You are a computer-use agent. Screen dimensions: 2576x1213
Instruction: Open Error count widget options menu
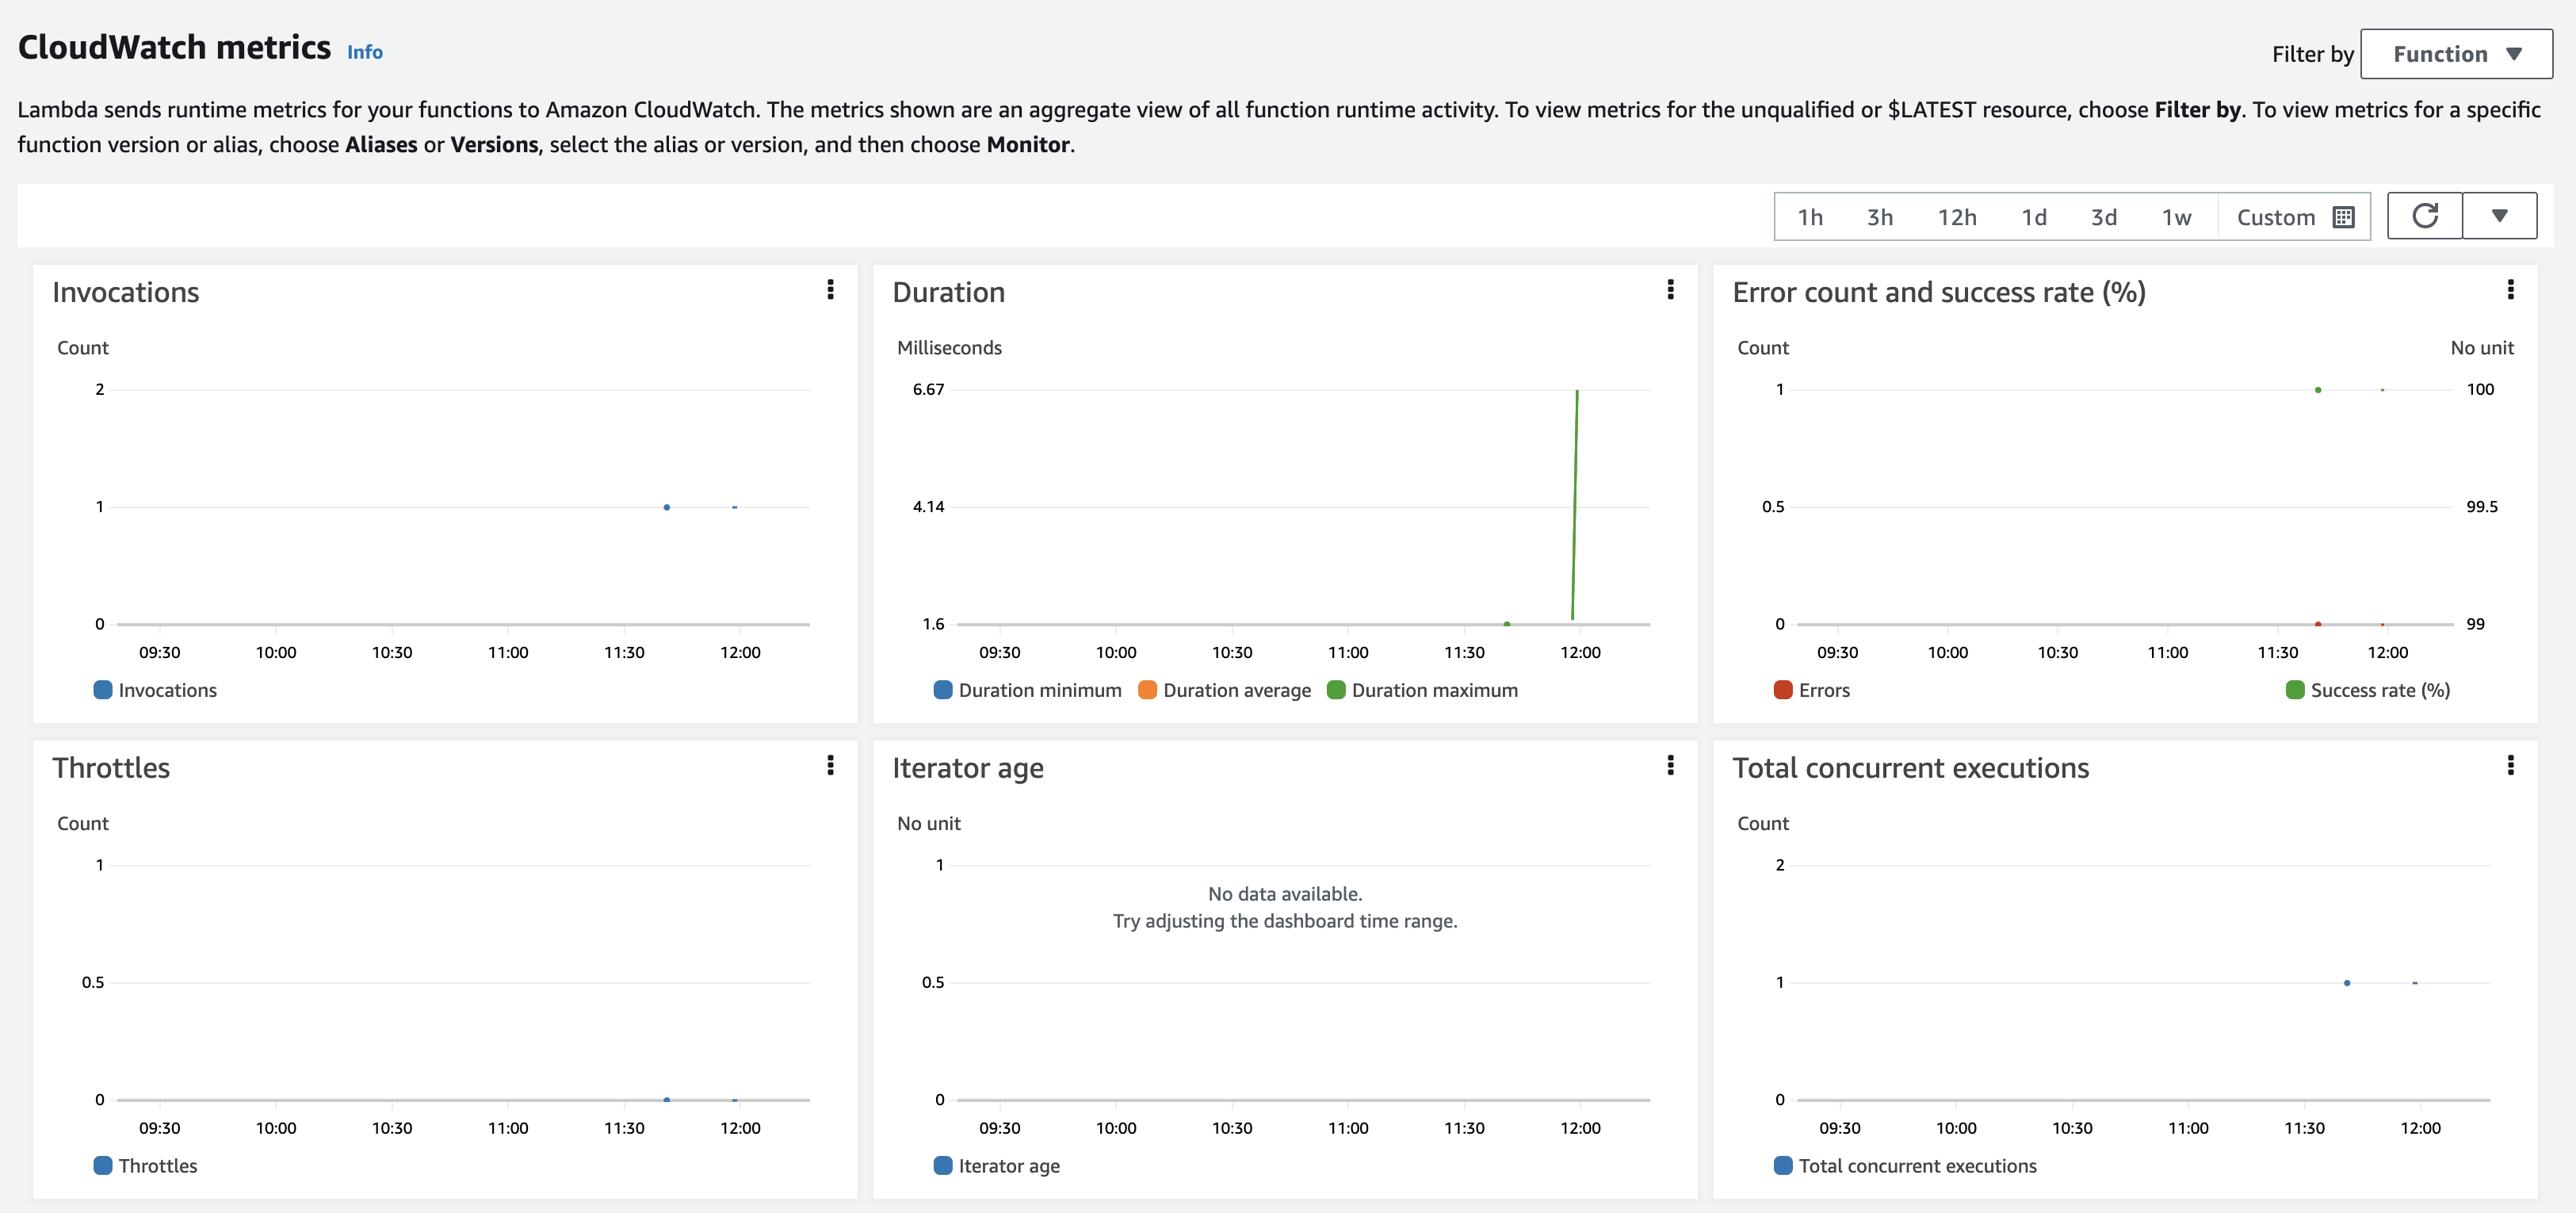[2510, 290]
